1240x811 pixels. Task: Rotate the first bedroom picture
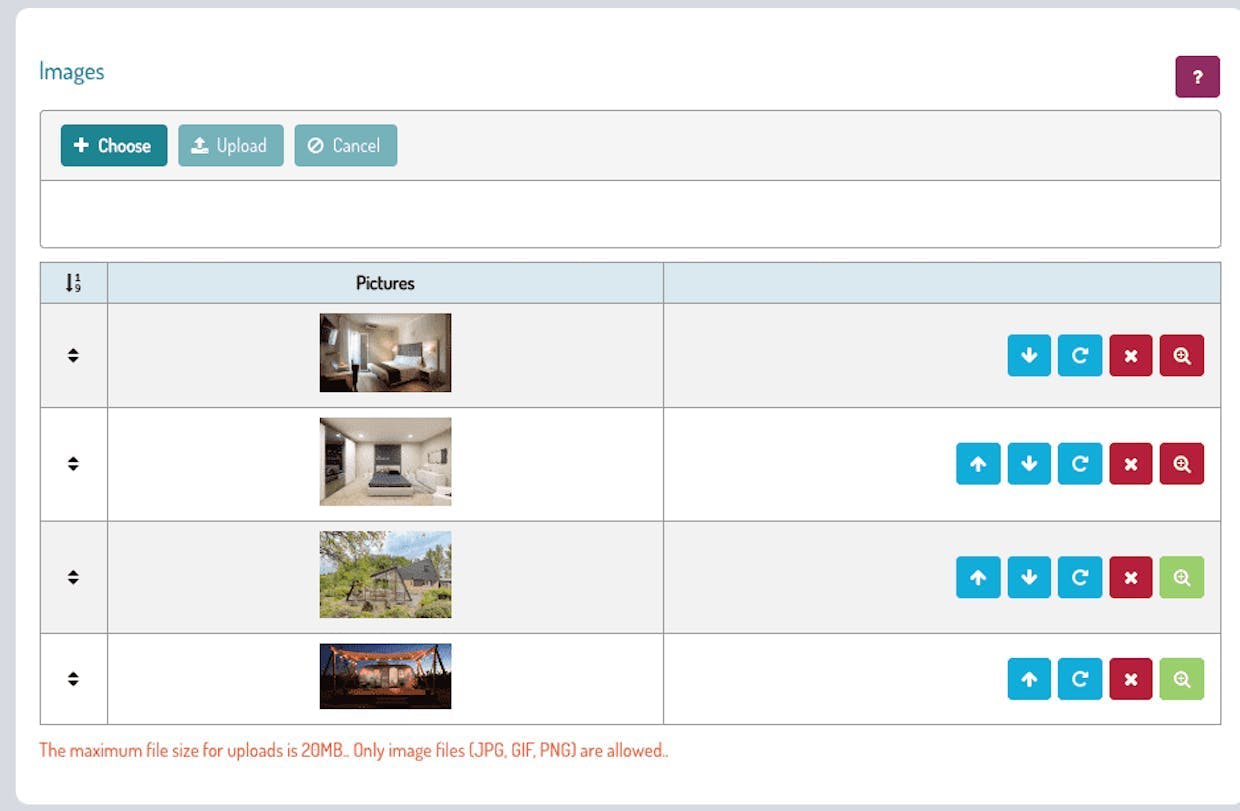point(1080,355)
